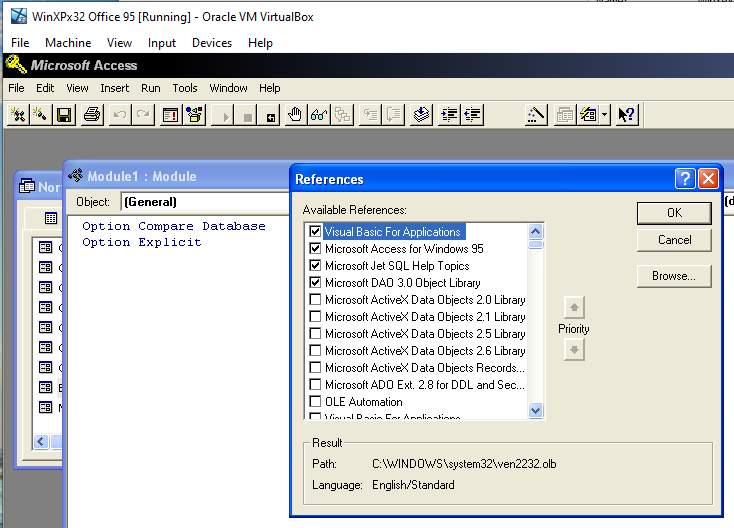This screenshot has width=734, height=528.
Task: Open Access Insert menu
Action: tap(114, 88)
